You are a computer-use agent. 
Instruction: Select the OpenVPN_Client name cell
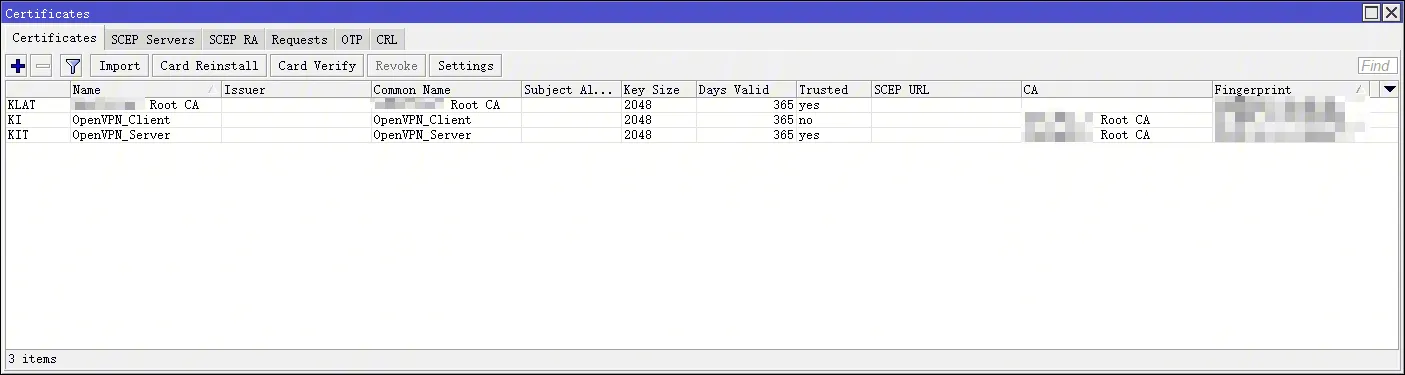[145, 120]
